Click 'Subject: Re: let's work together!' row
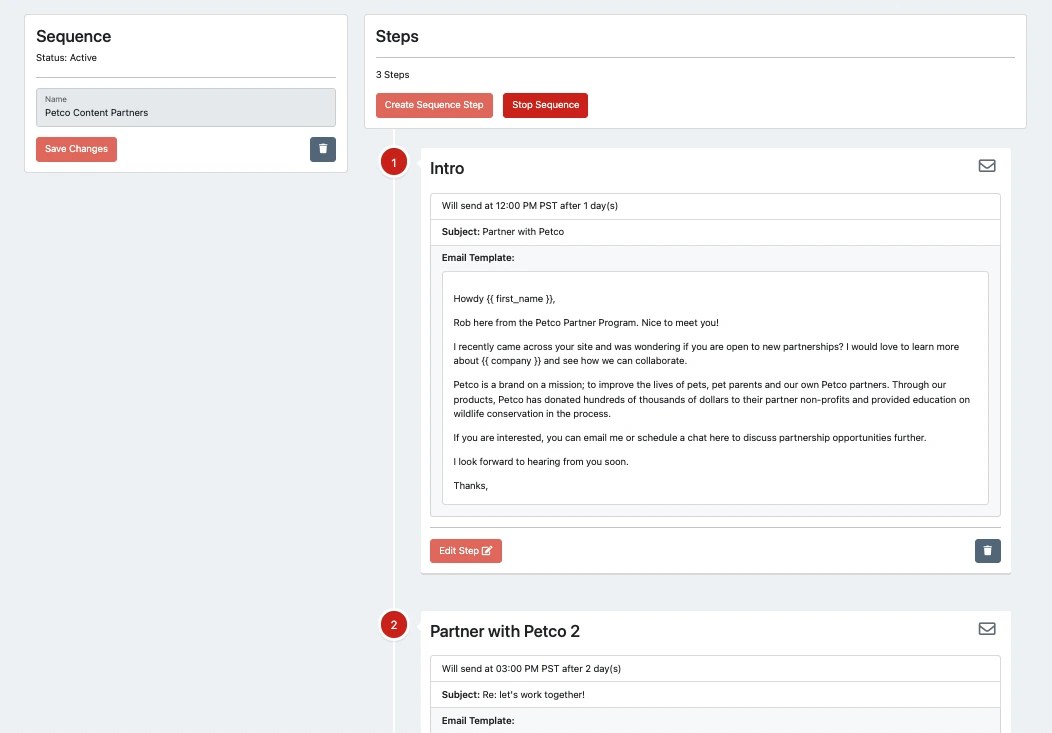Viewport: 1052px width, 733px height. [715, 695]
